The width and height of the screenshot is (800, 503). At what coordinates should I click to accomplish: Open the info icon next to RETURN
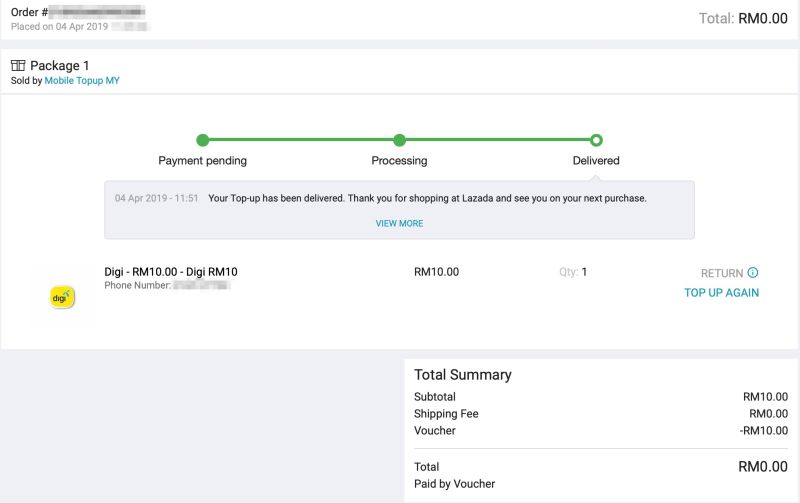pos(753,272)
